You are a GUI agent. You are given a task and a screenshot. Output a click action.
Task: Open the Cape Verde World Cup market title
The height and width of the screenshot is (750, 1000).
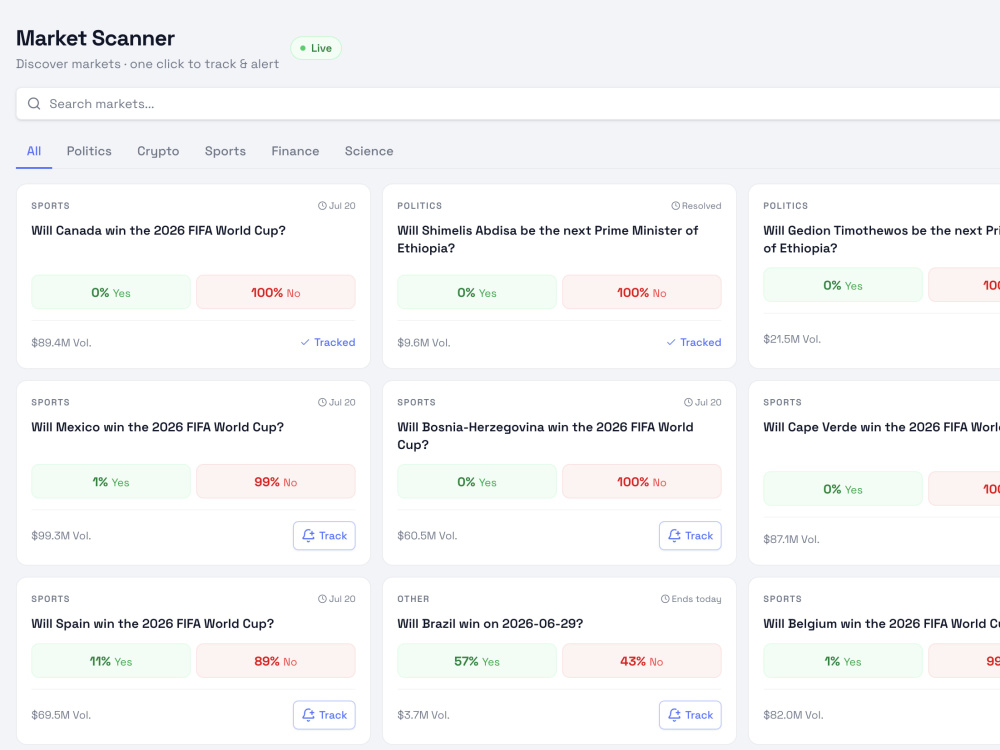coord(881,427)
